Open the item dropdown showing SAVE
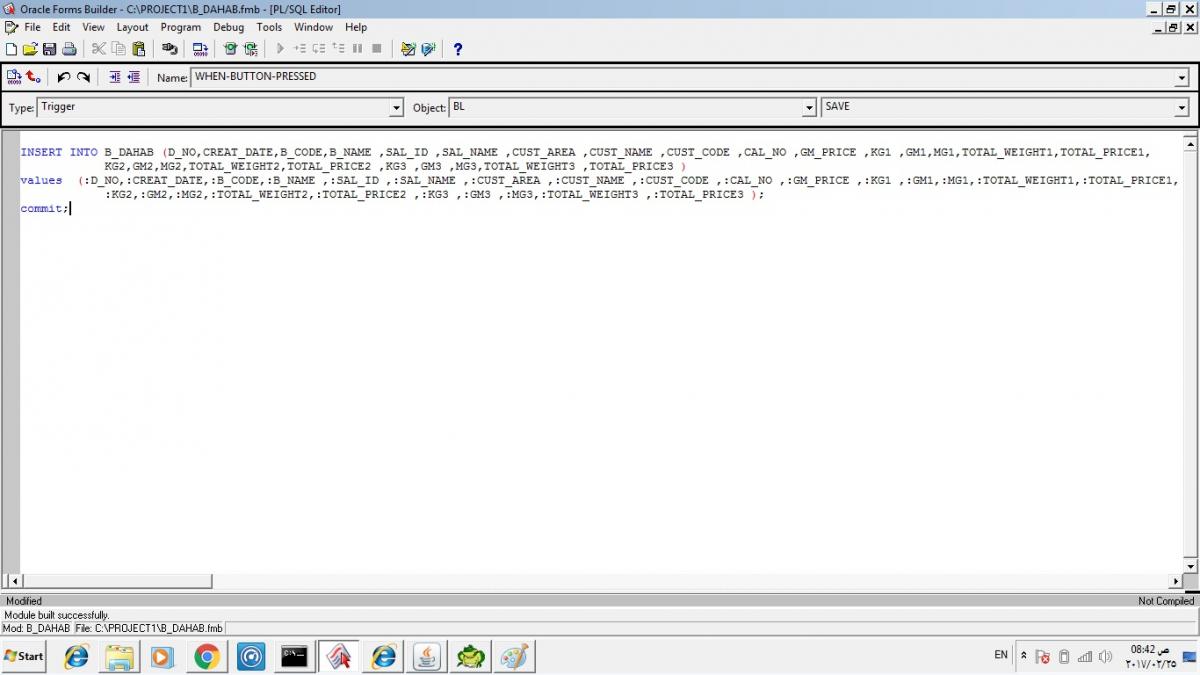 click(x=1181, y=108)
